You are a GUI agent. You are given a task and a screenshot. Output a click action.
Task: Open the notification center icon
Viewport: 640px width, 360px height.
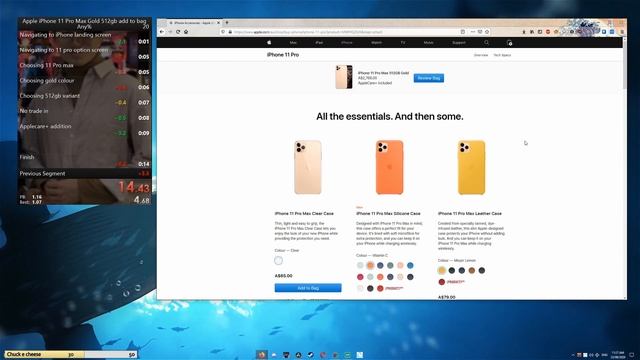point(632,355)
